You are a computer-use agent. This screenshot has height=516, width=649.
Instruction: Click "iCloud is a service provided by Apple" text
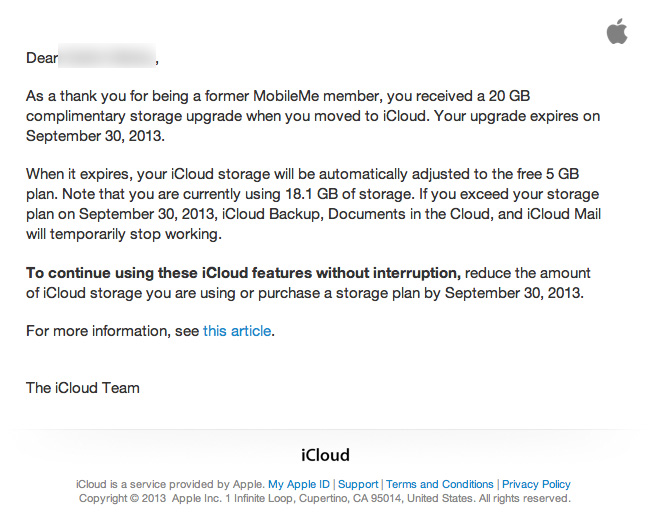(170, 484)
